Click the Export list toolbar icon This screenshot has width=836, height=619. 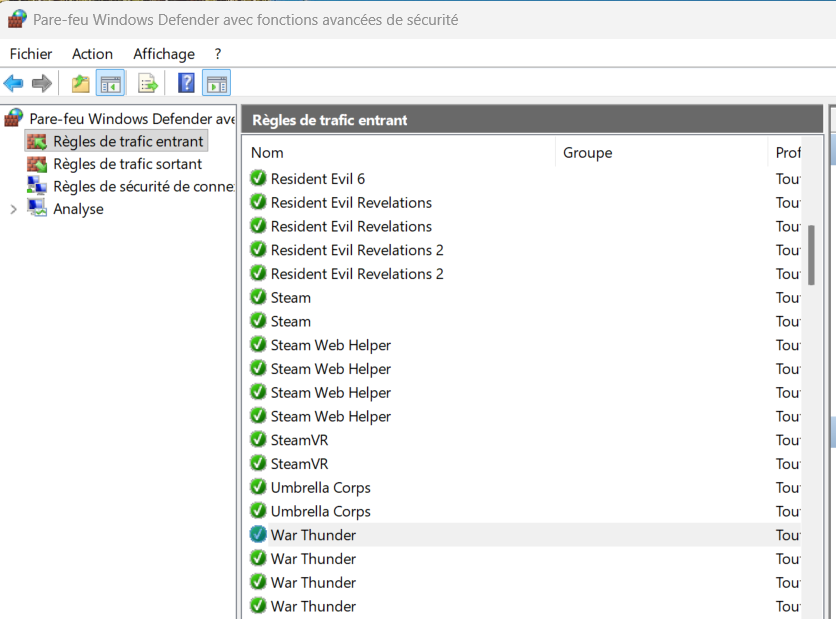pos(148,84)
